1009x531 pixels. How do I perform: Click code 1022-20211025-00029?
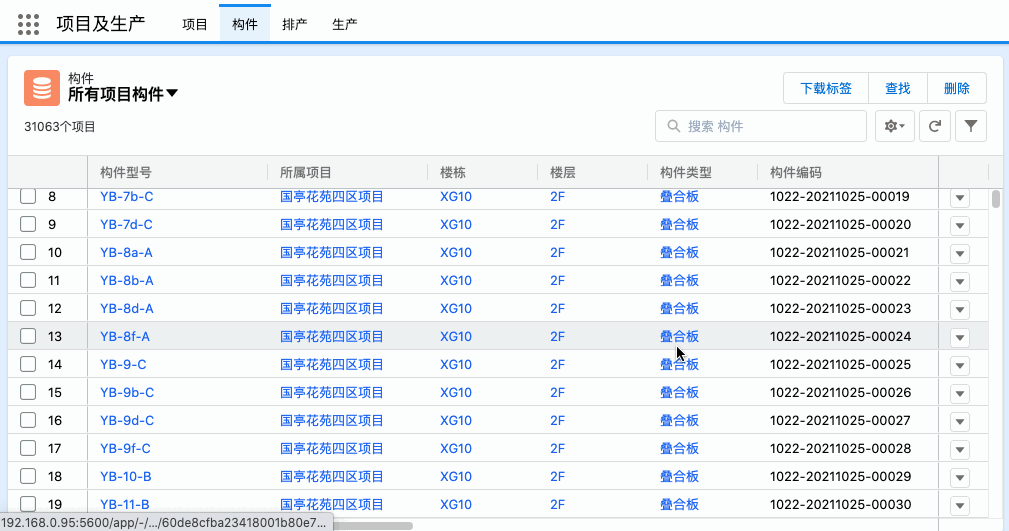(840, 476)
